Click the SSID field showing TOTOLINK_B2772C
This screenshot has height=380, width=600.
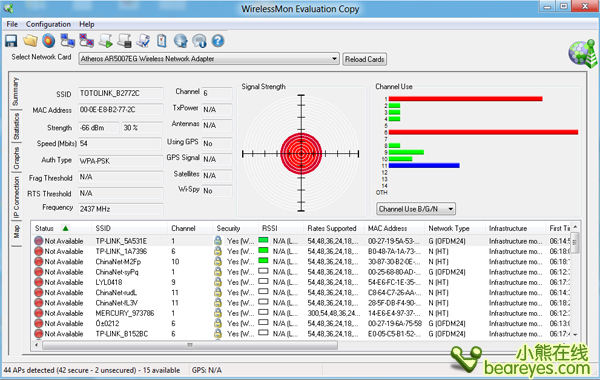pyautogui.click(x=121, y=93)
